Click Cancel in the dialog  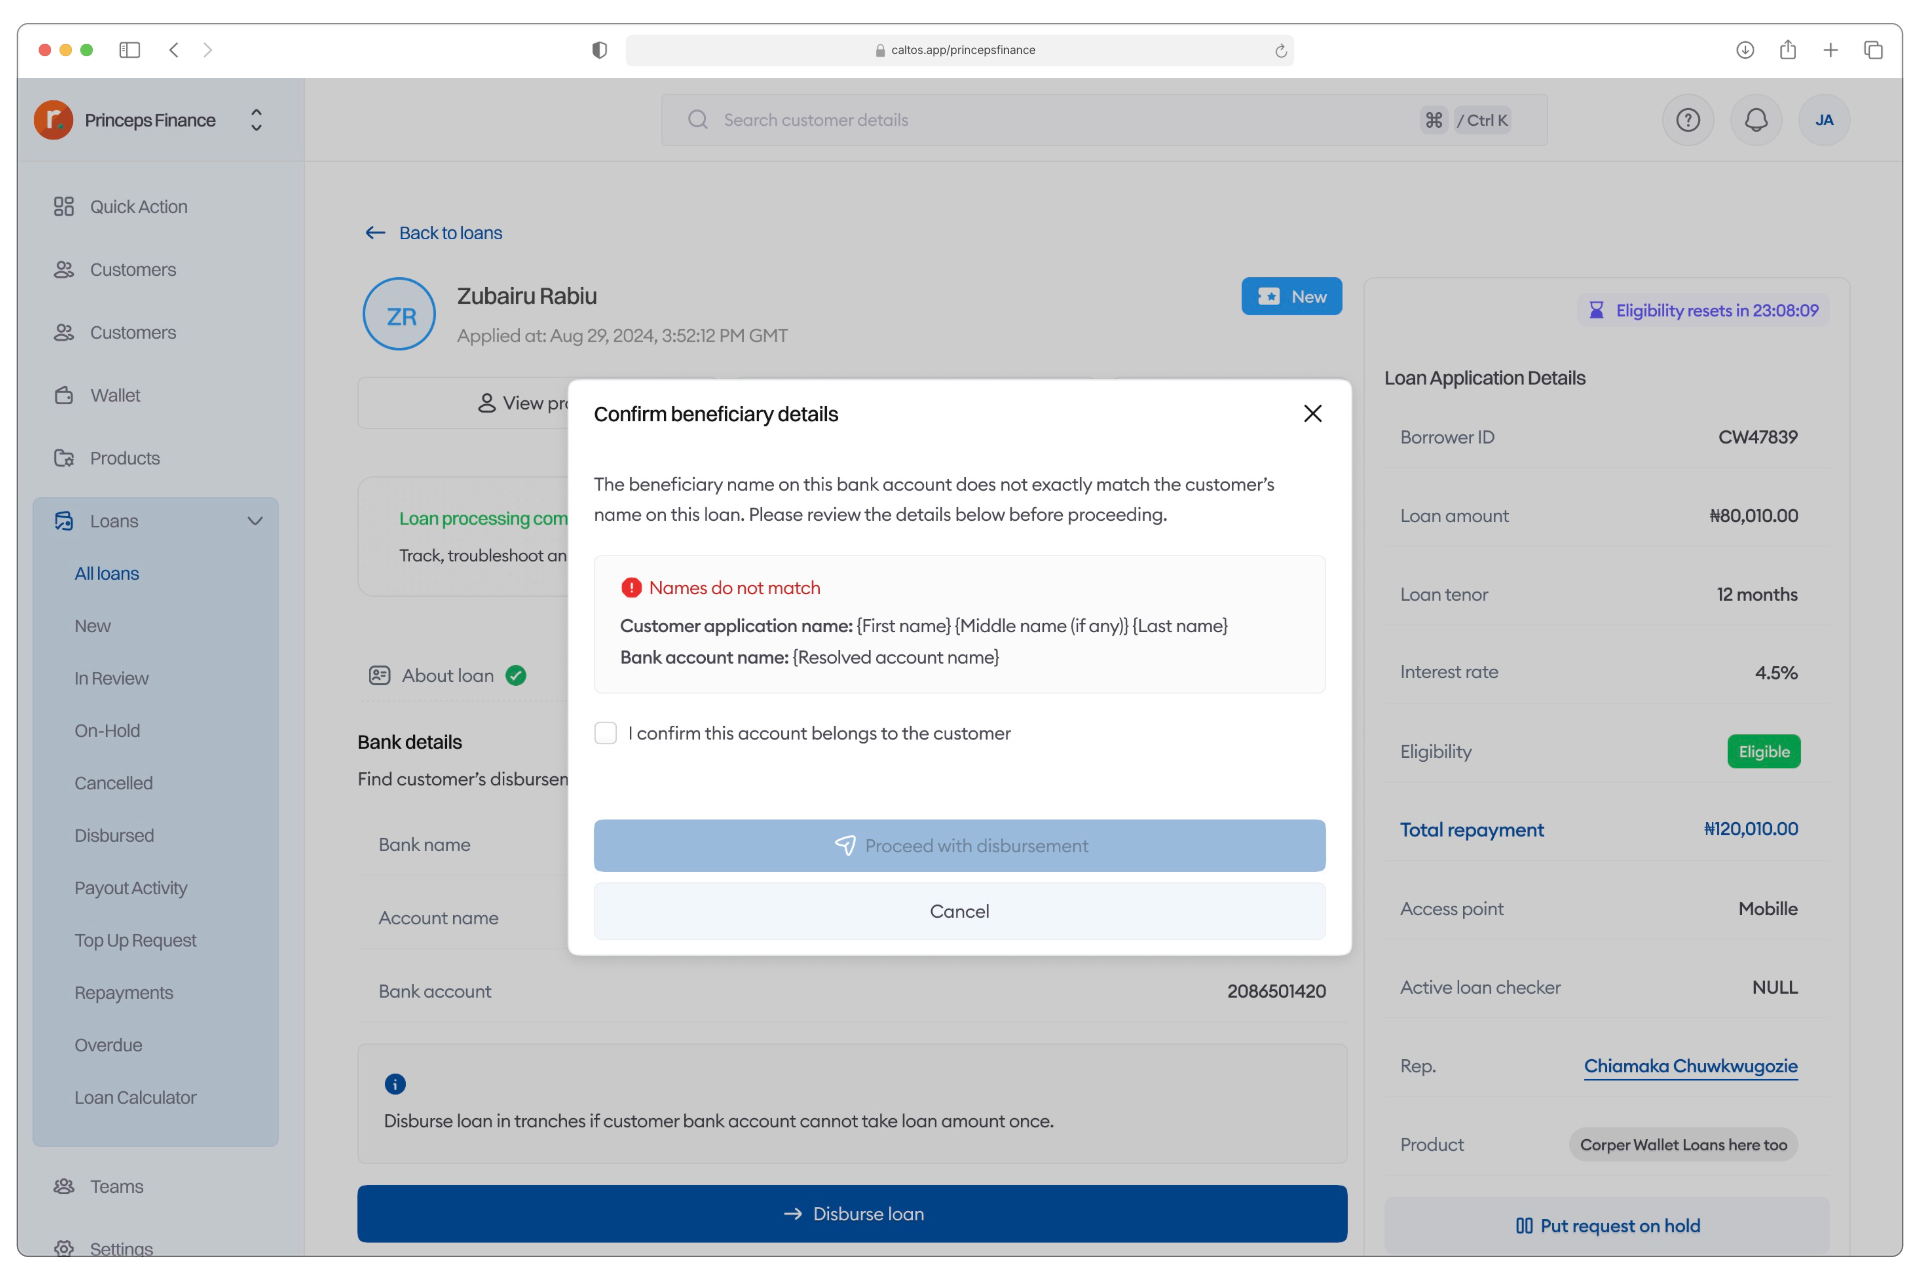[x=959, y=912]
